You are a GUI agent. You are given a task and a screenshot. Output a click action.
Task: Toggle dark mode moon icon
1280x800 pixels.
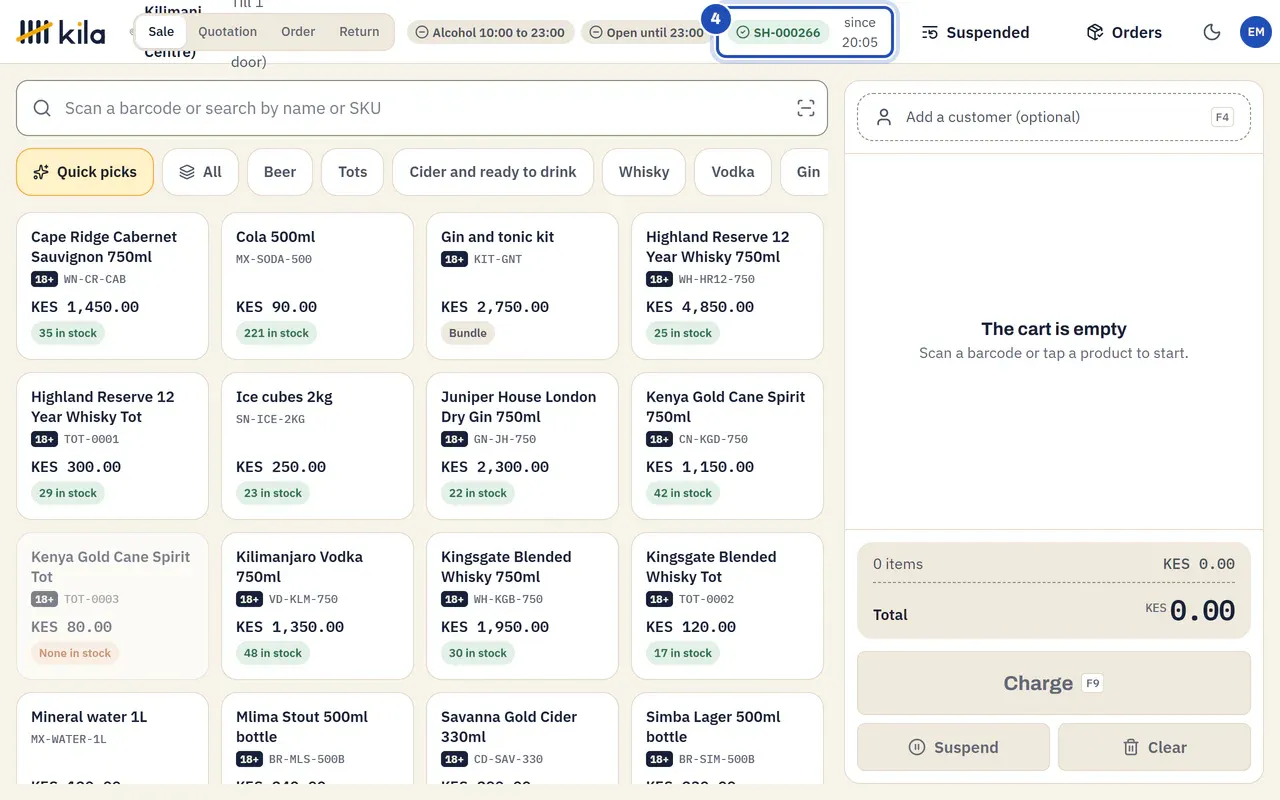pyautogui.click(x=1212, y=32)
